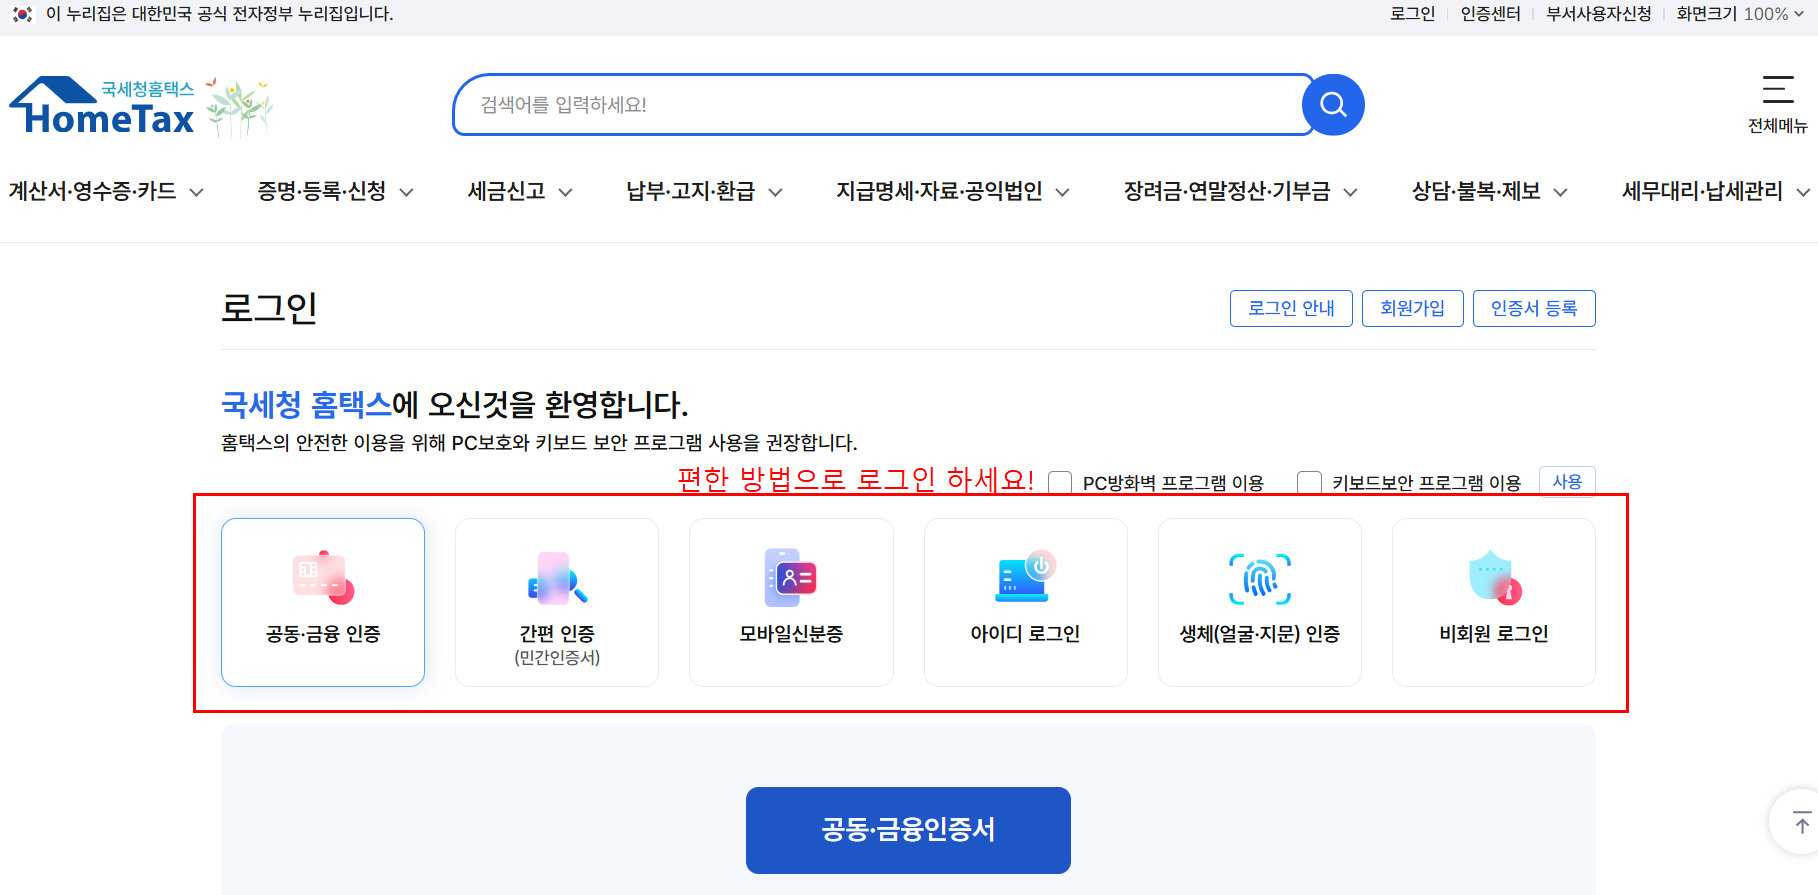Screen dimensions: 1818x895
Task: Click the magnifier search button
Action: 1333,104
